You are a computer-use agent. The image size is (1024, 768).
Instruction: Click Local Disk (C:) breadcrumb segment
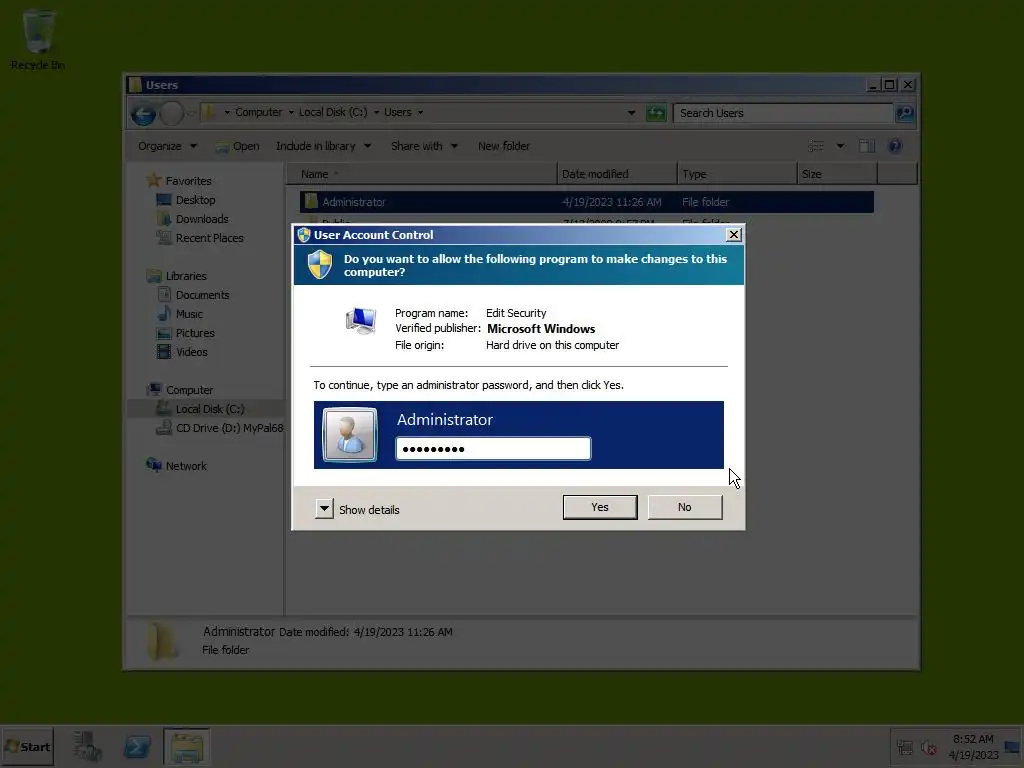click(x=333, y=112)
